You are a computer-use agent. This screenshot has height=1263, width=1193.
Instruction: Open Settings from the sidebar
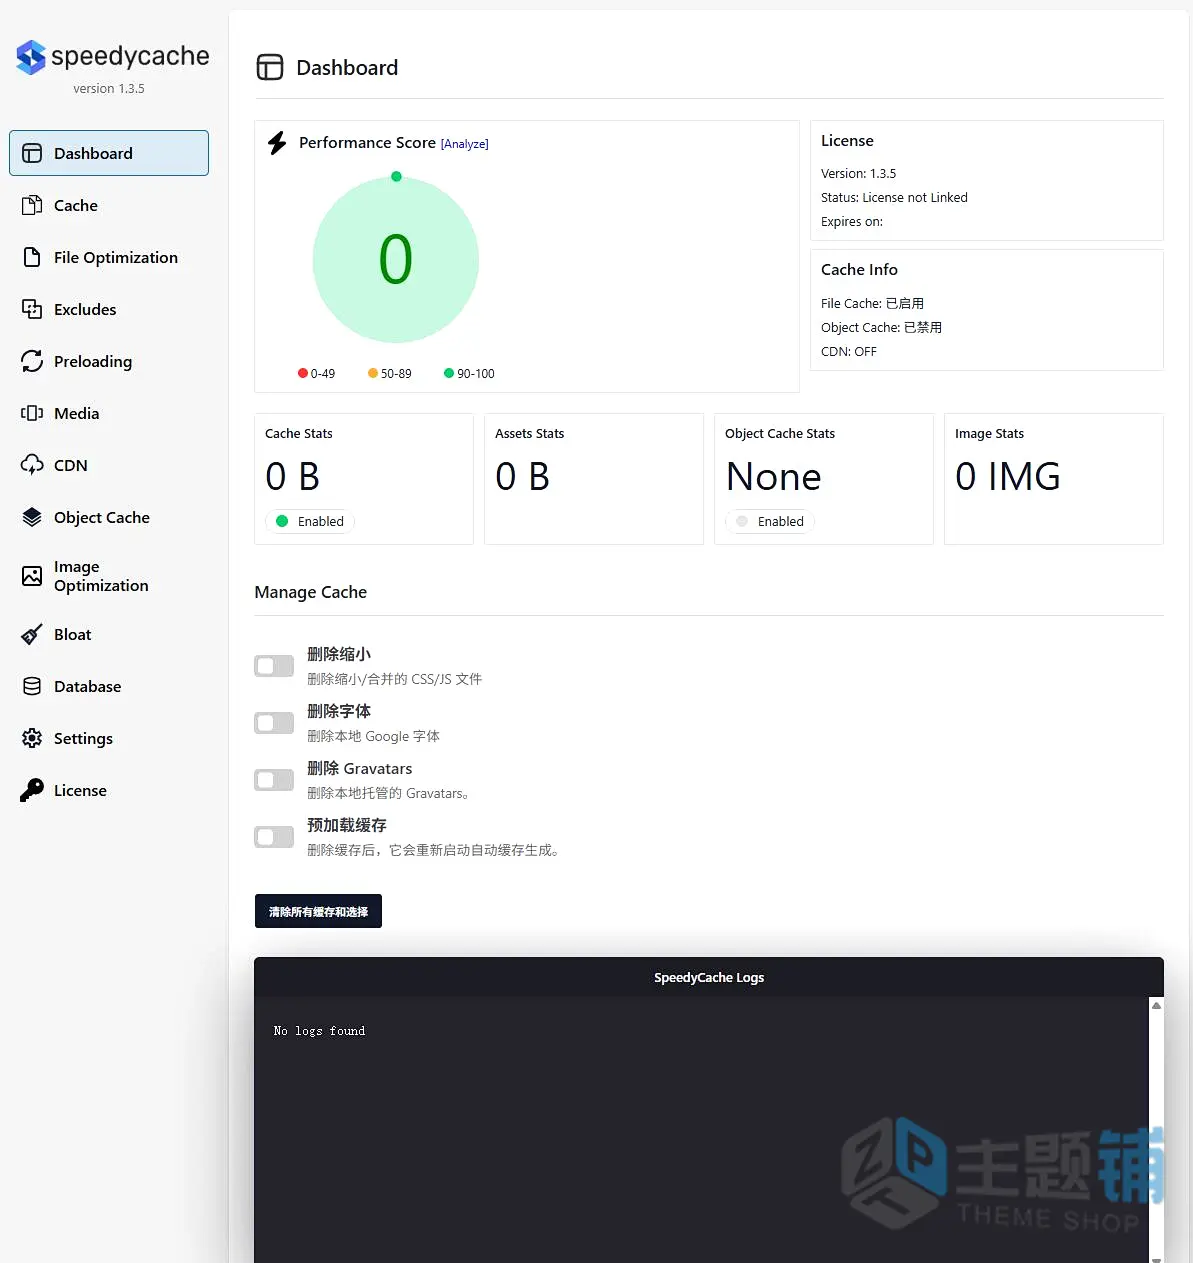pyautogui.click(x=109, y=738)
